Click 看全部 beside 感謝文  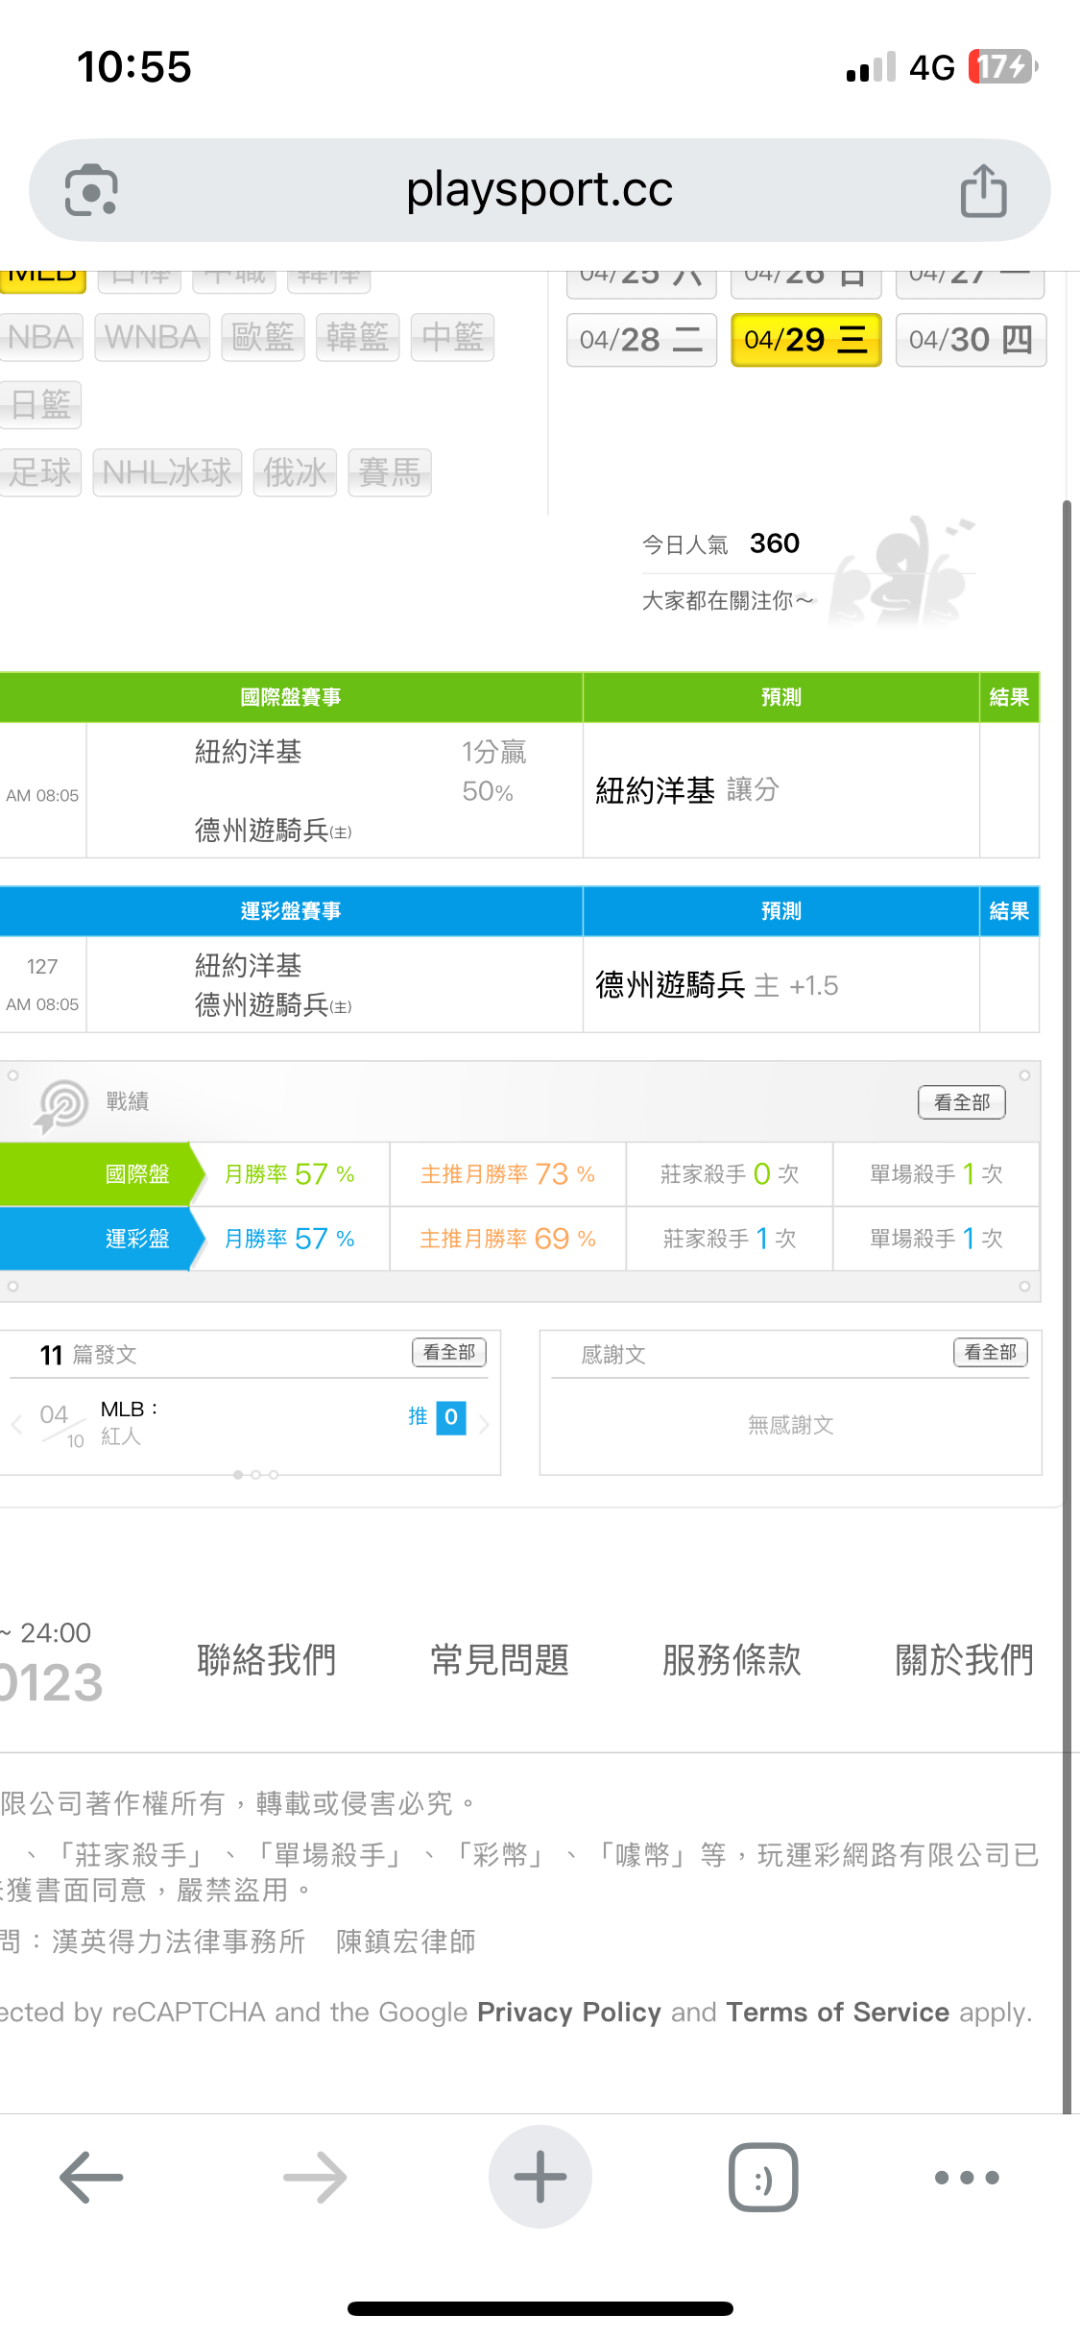[990, 1352]
